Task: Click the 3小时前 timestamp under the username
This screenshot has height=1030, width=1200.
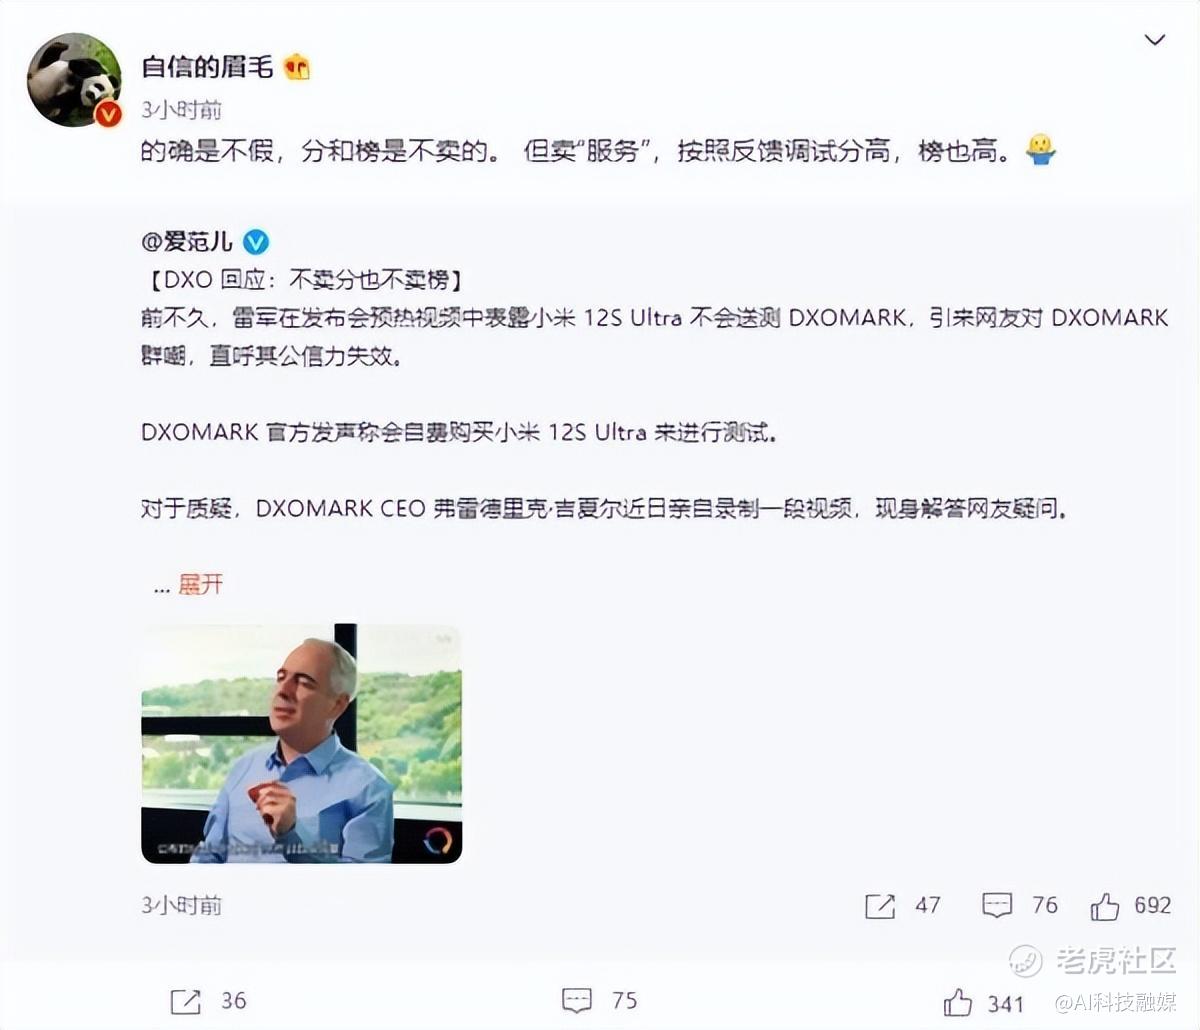Action: click(181, 109)
